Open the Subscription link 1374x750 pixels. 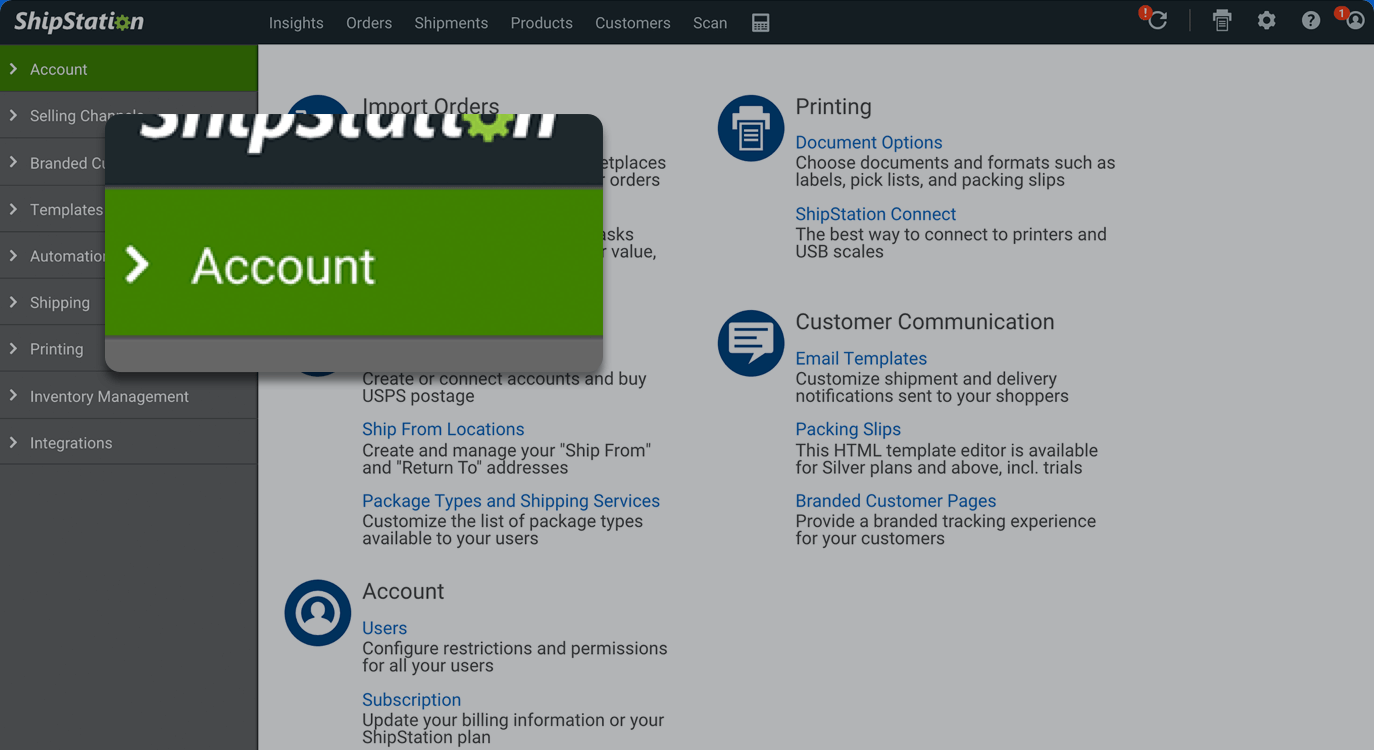tap(411, 700)
